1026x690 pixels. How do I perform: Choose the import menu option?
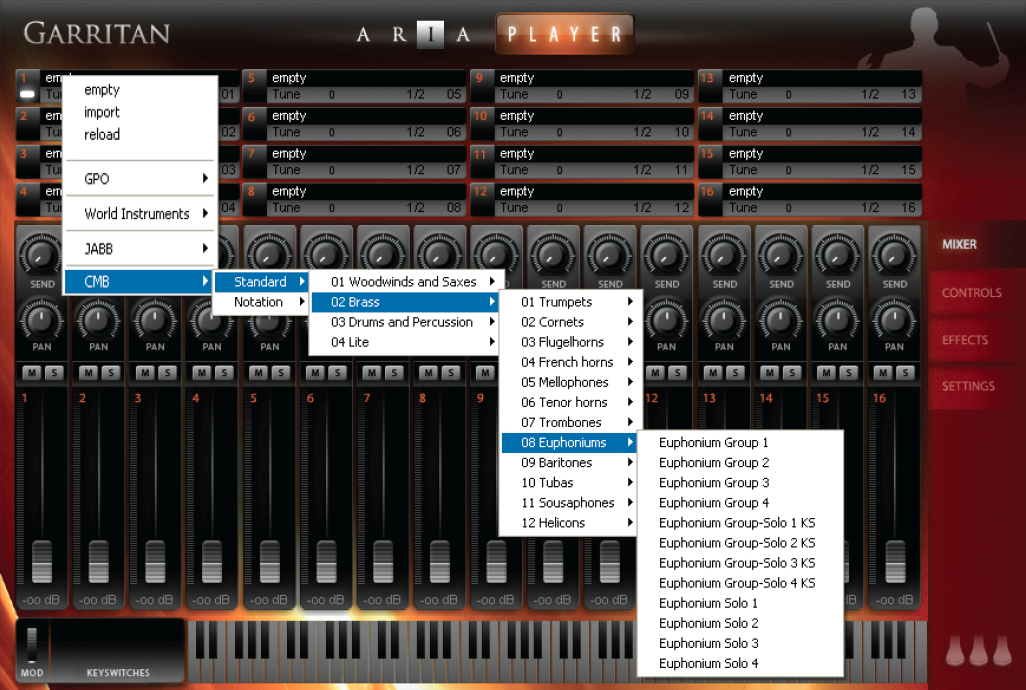point(100,111)
